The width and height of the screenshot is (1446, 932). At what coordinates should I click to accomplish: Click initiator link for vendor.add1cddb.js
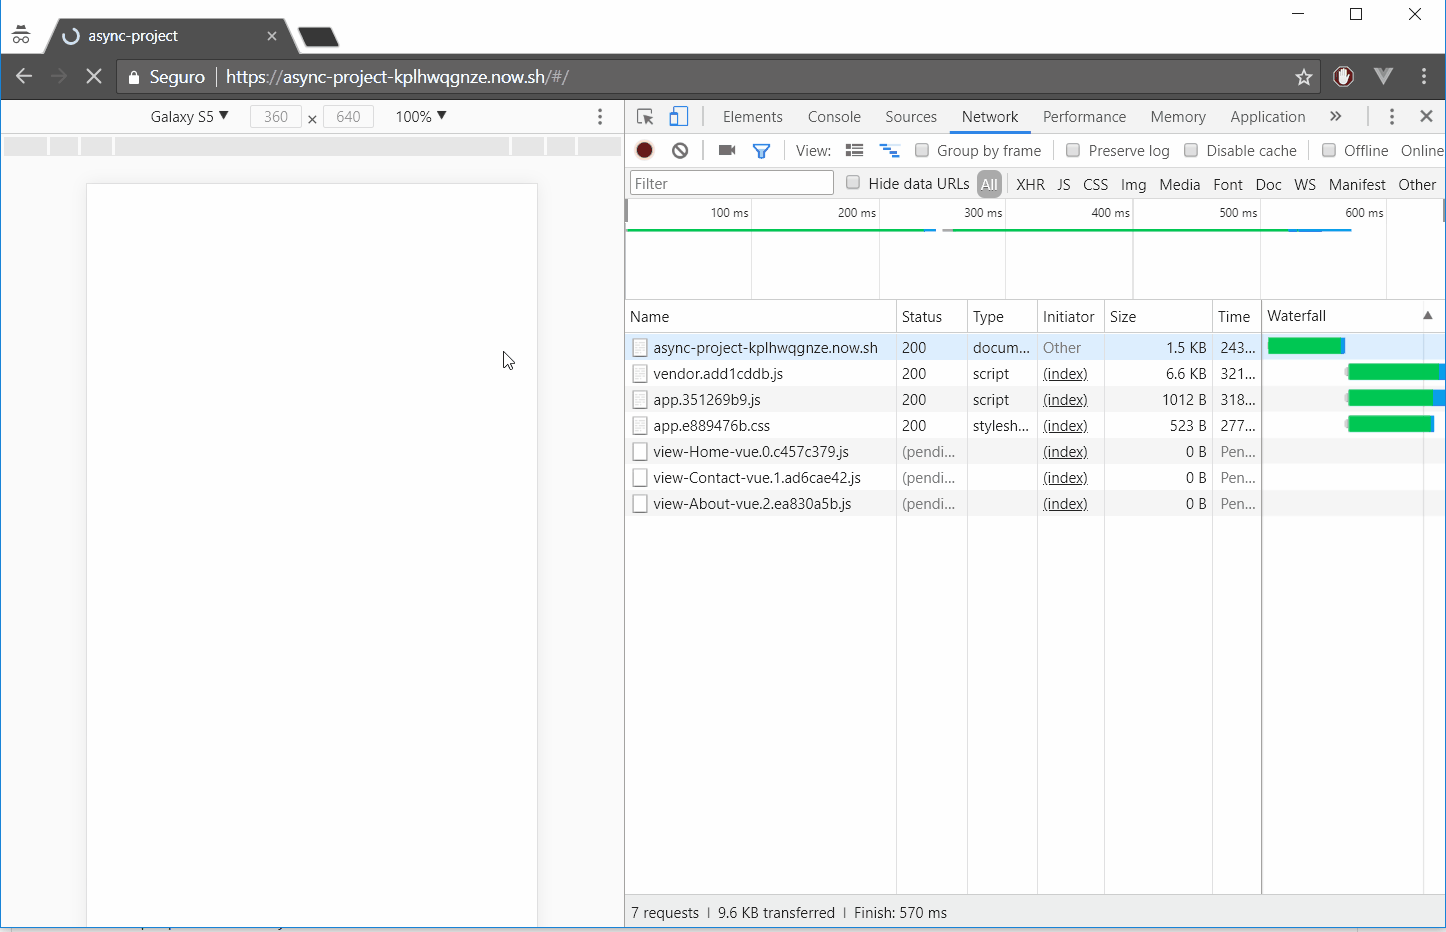coord(1064,374)
